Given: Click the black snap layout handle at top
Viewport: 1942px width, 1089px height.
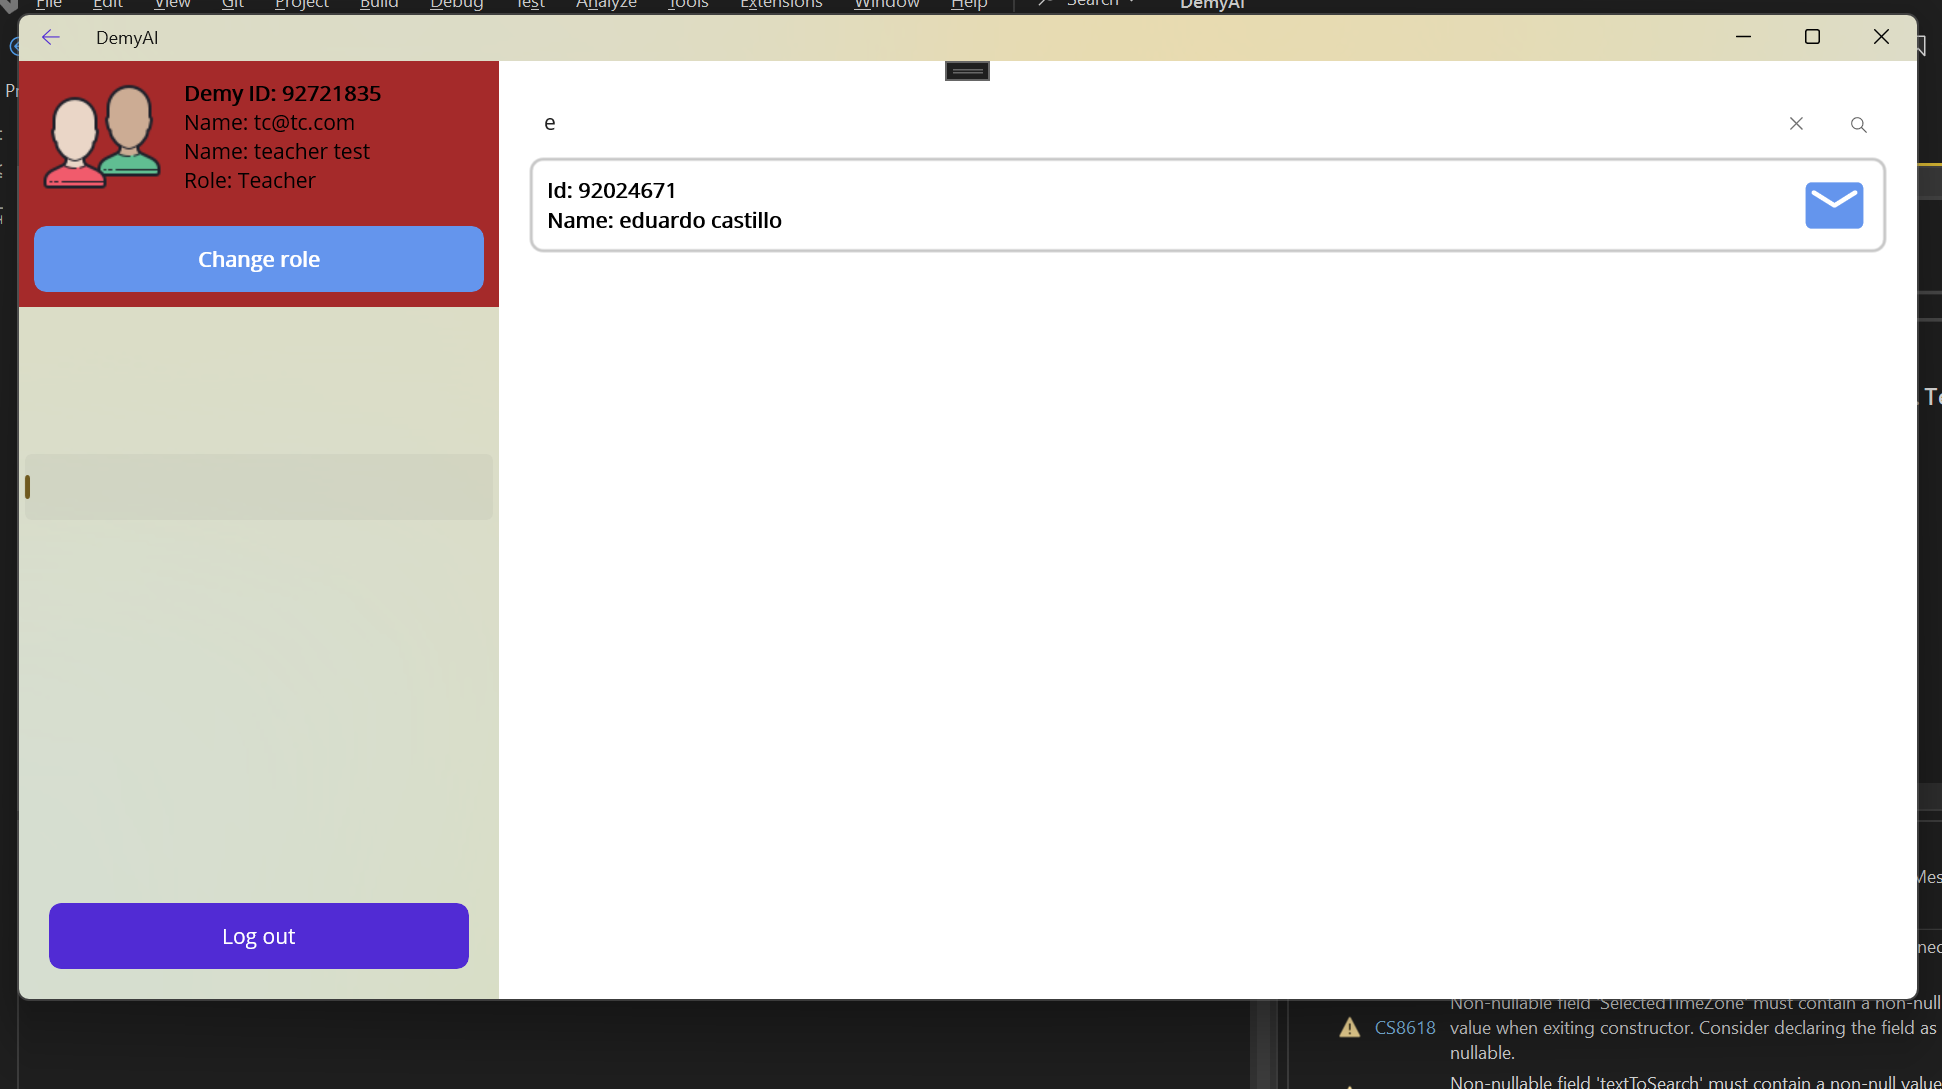Looking at the screenshot, I should [966, 70].
